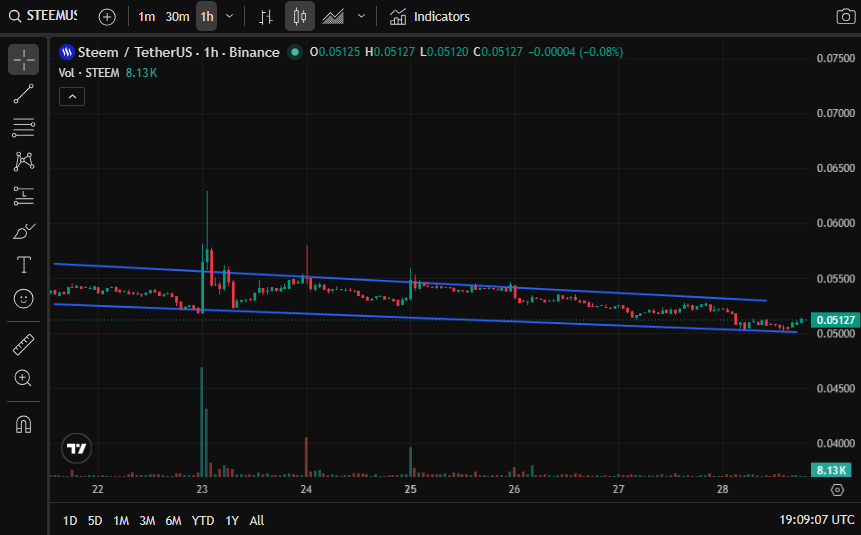Select the zoom in tool
Screen dimensions: 861x535
24,378
